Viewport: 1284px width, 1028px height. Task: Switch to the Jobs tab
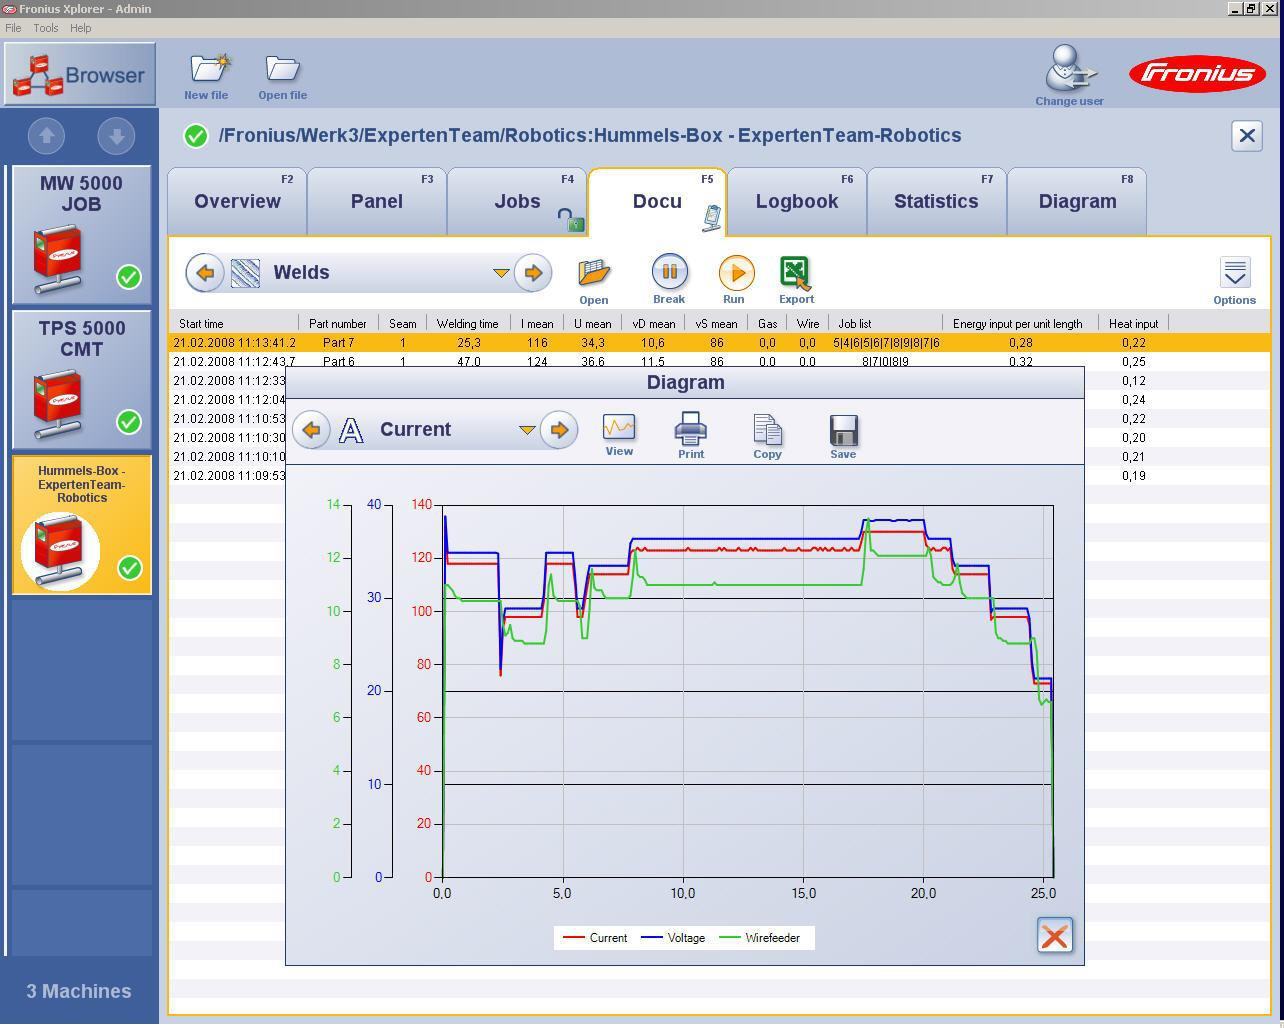coord(517,201)
